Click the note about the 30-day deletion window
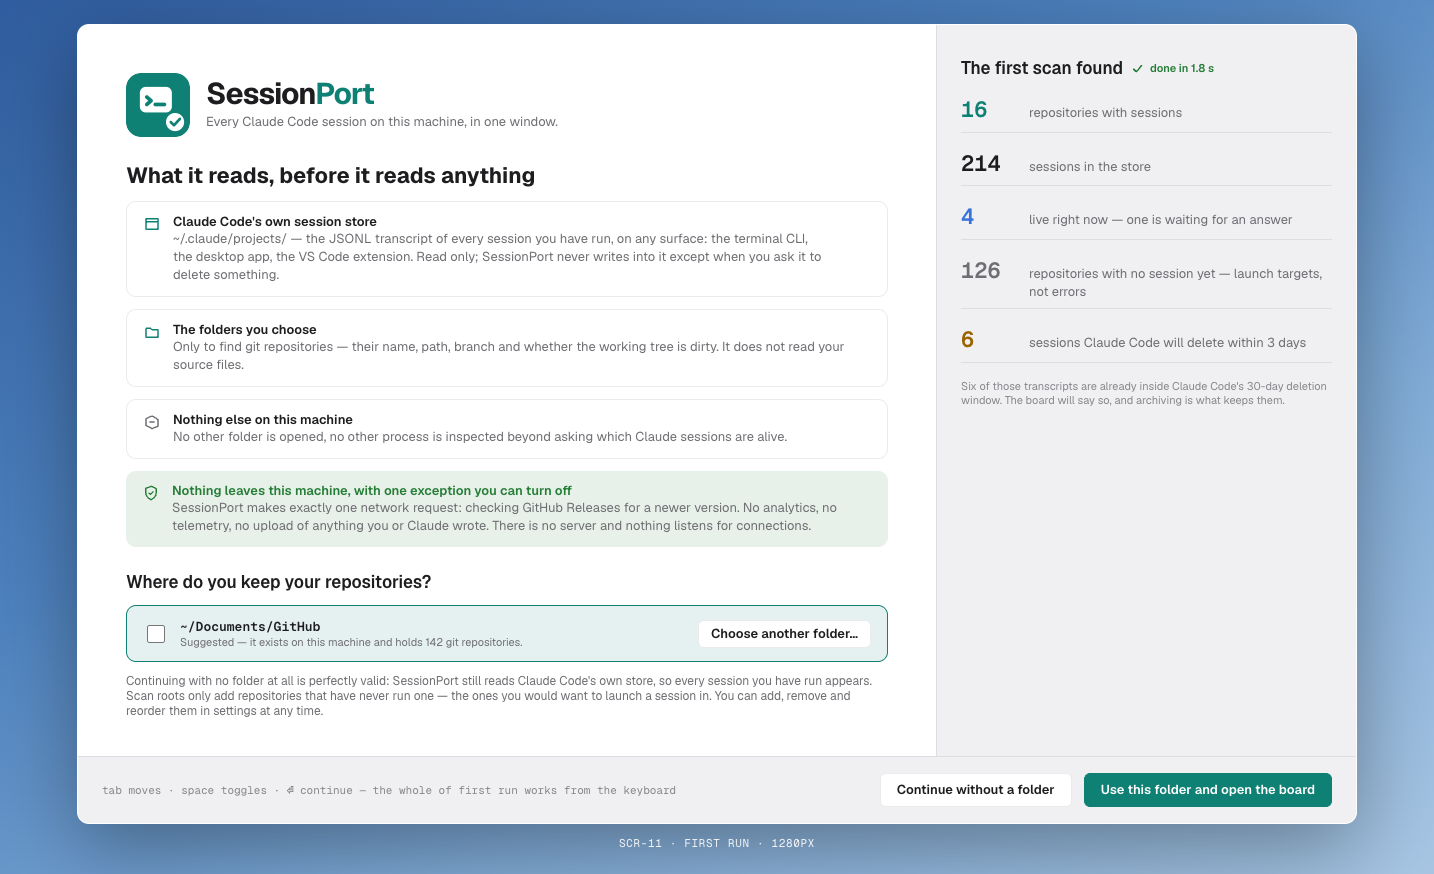1434x874 pixels. pyautogui.click(x=1144, y=393)
